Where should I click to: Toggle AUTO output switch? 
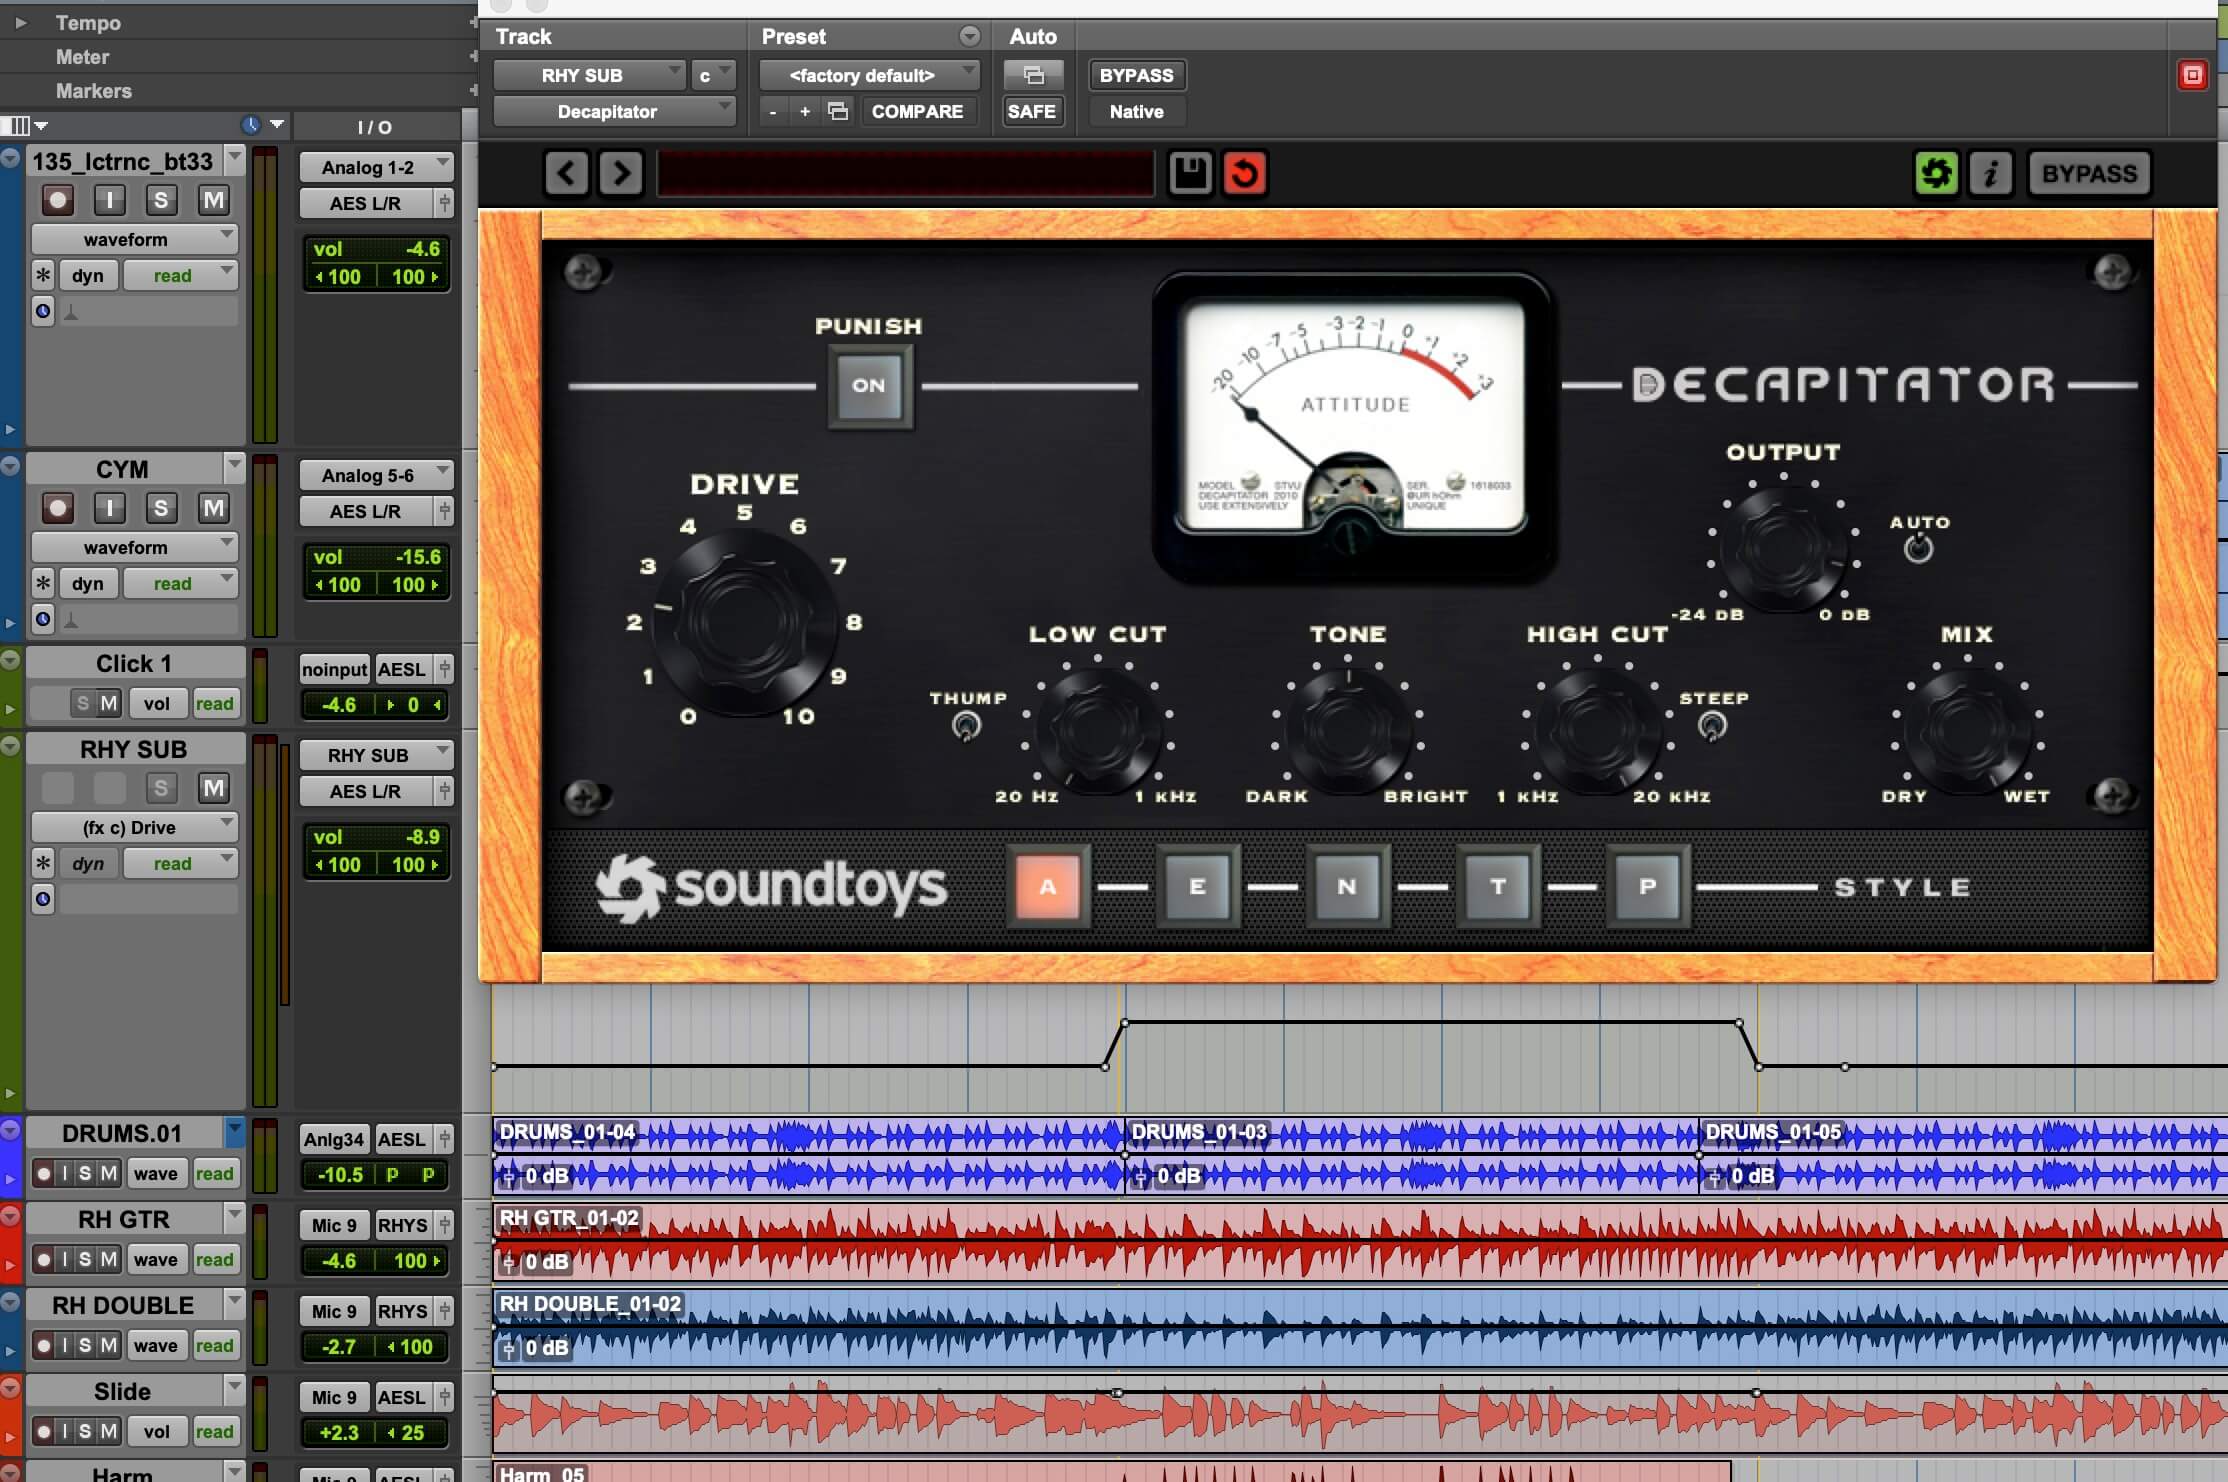(1918, 548)
